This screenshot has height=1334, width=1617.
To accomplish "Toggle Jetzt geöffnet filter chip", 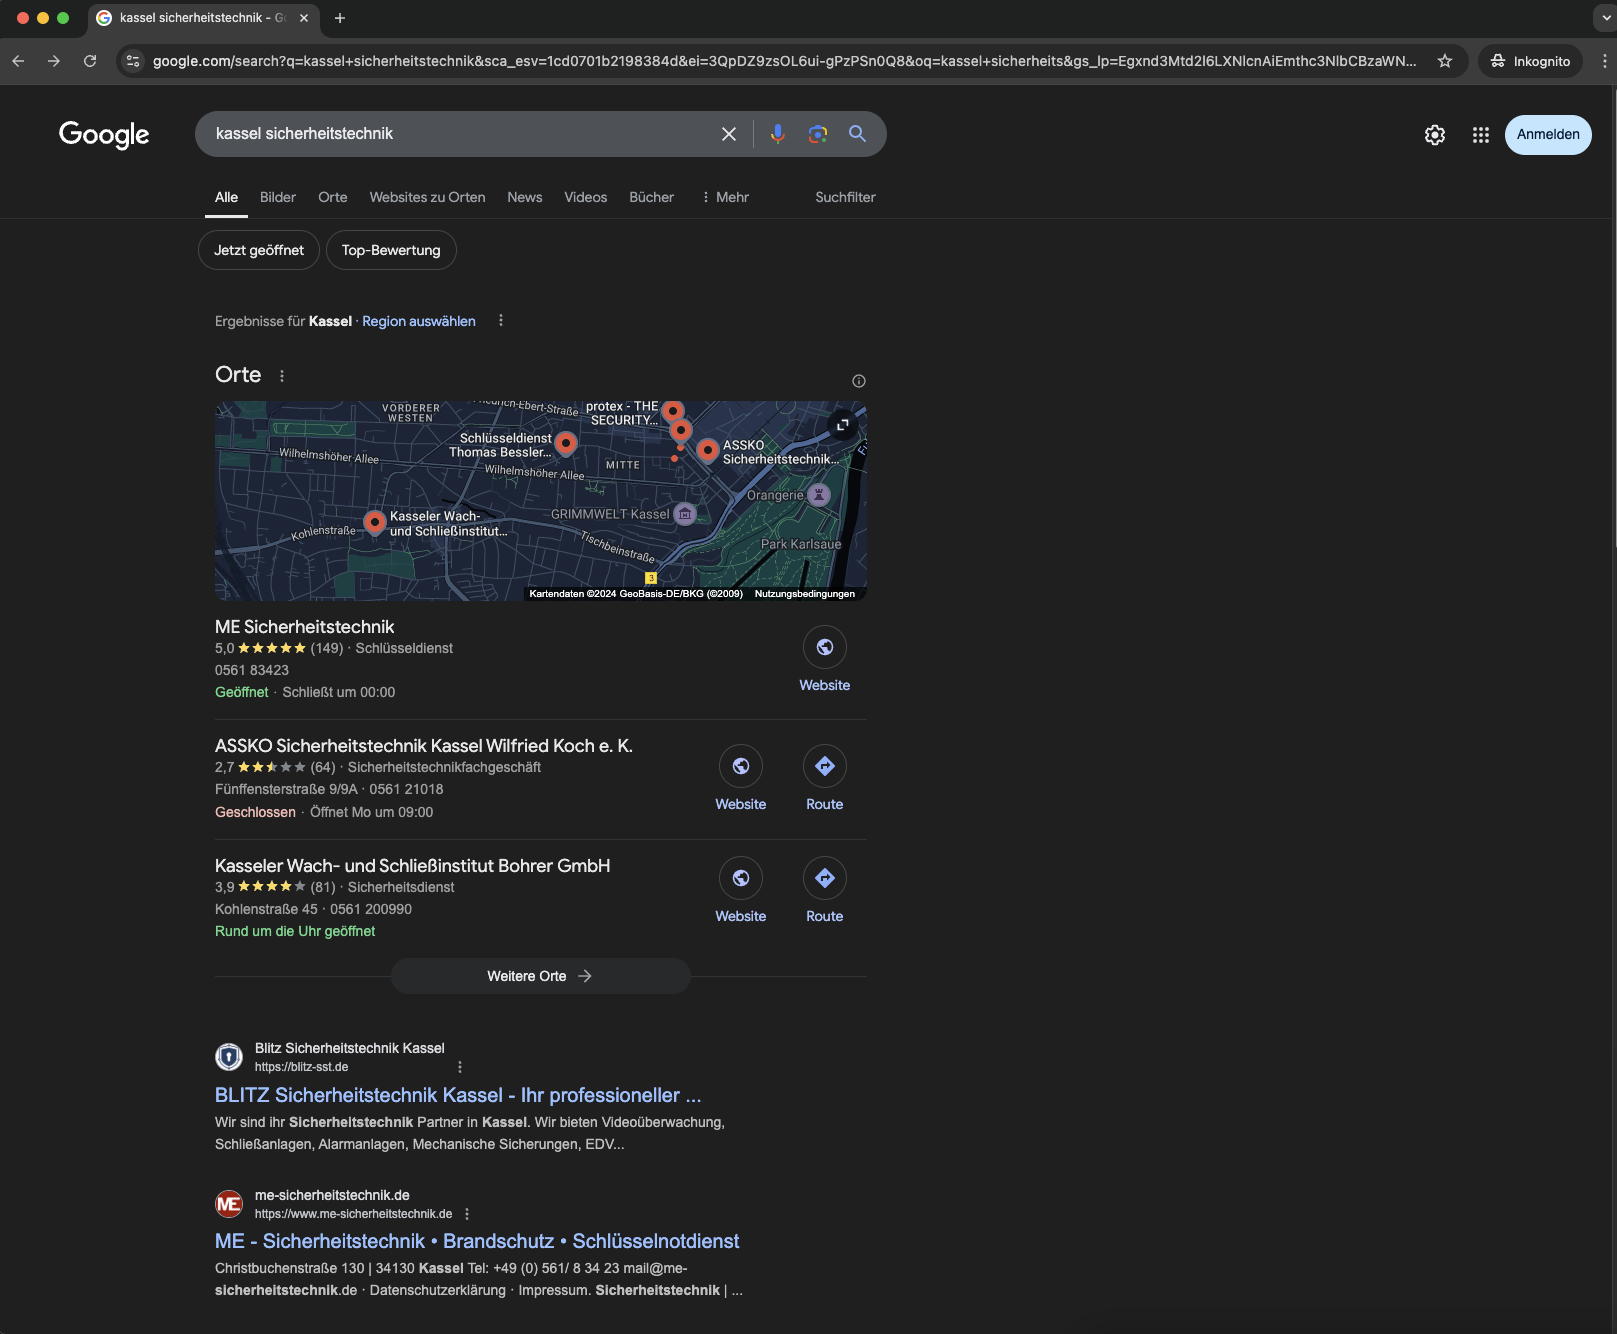I will [x=259, y=250].
